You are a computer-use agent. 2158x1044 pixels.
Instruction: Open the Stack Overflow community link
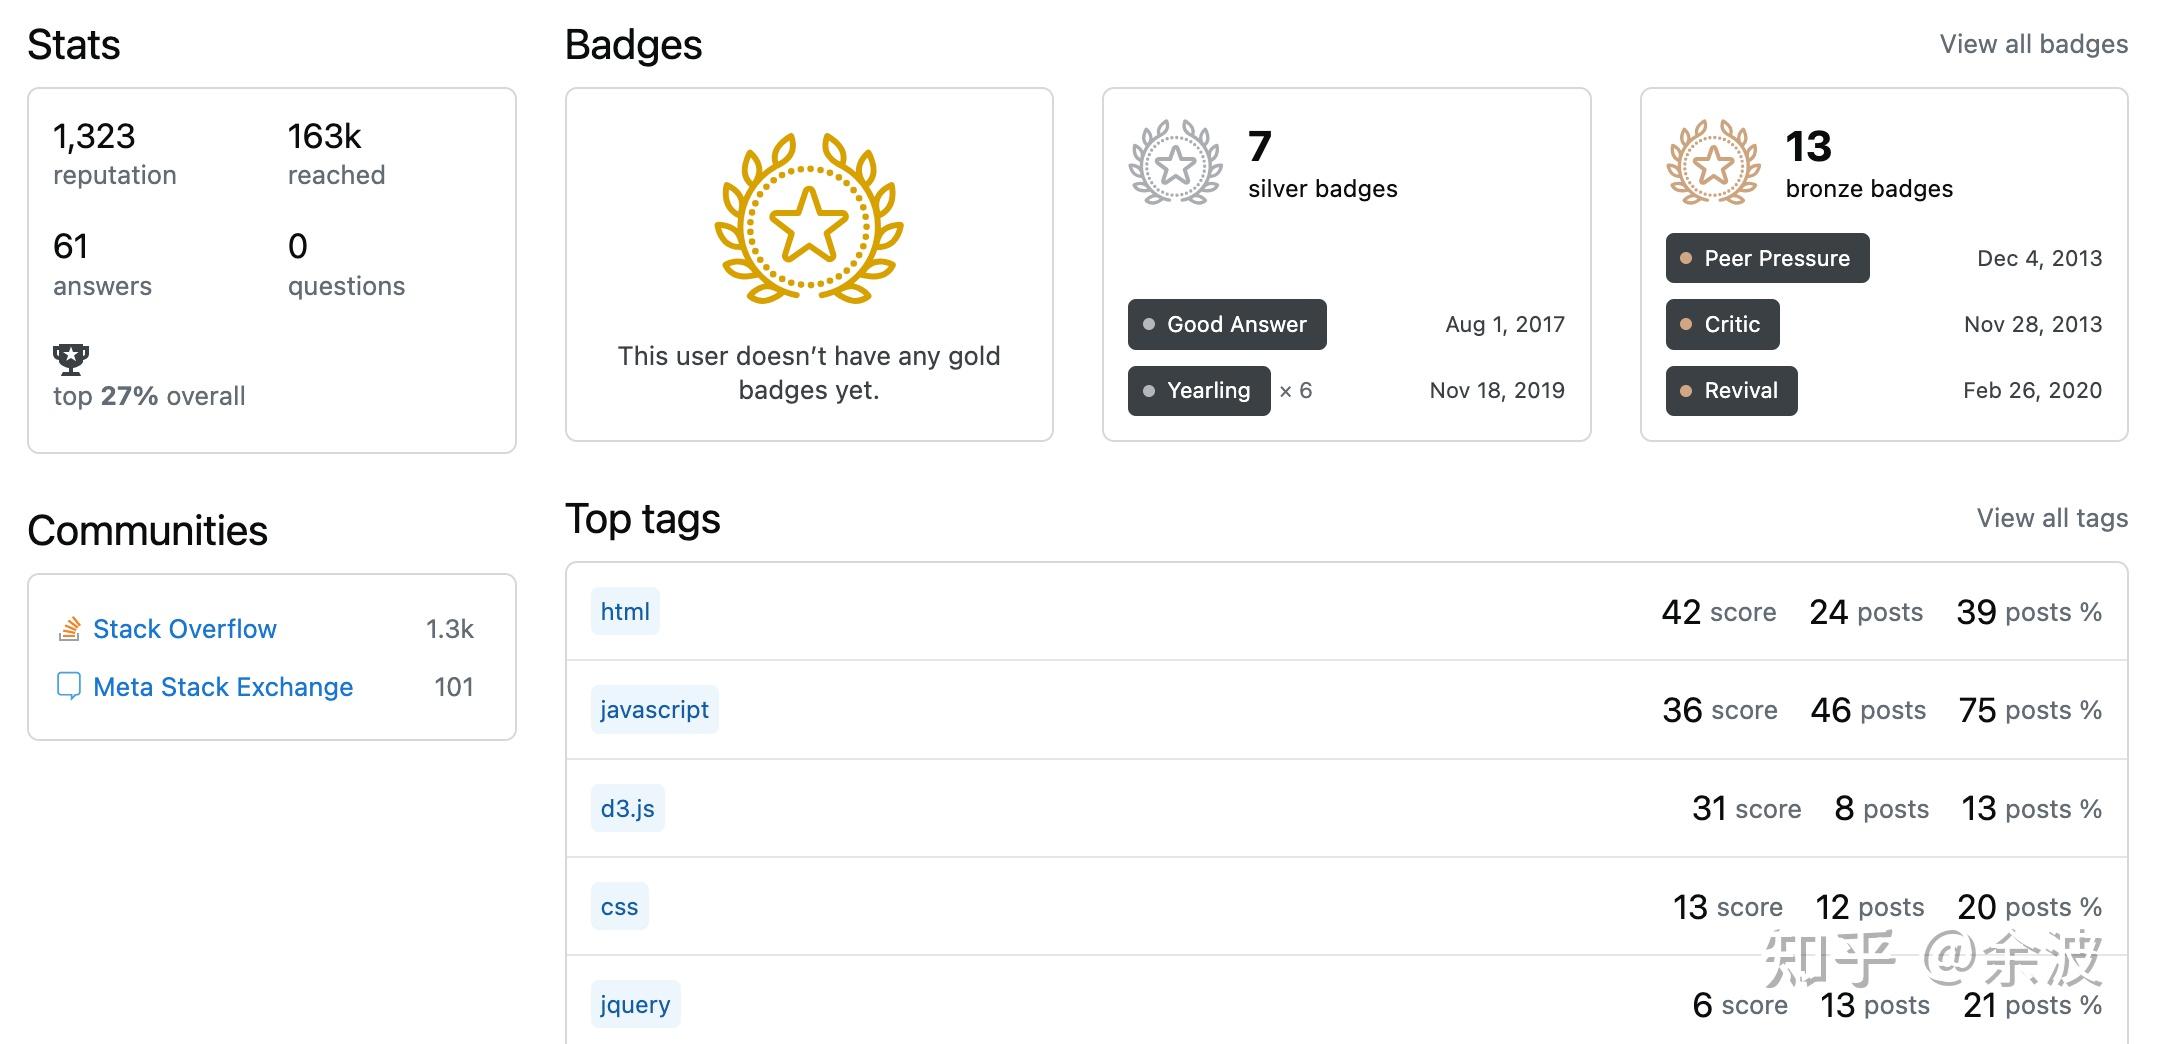pos(184,629)
